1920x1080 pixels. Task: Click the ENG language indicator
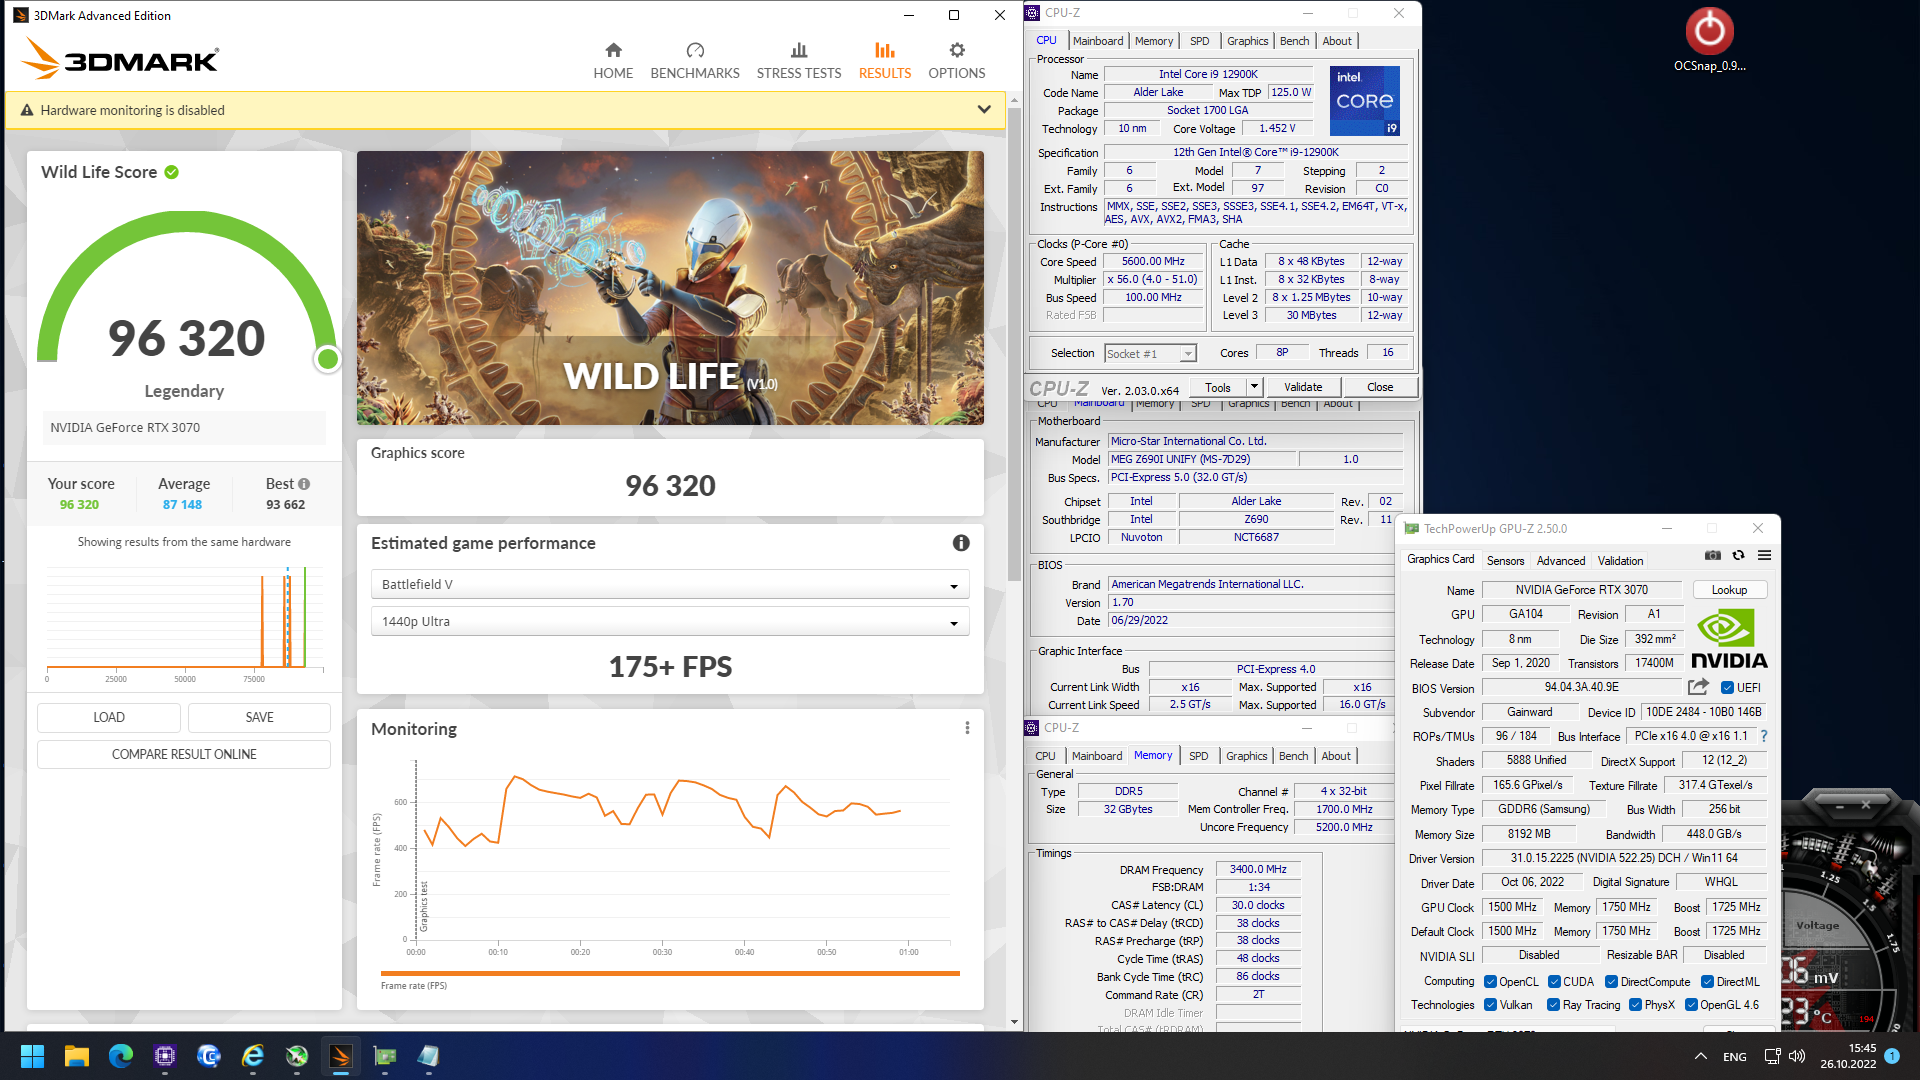1735,1057
